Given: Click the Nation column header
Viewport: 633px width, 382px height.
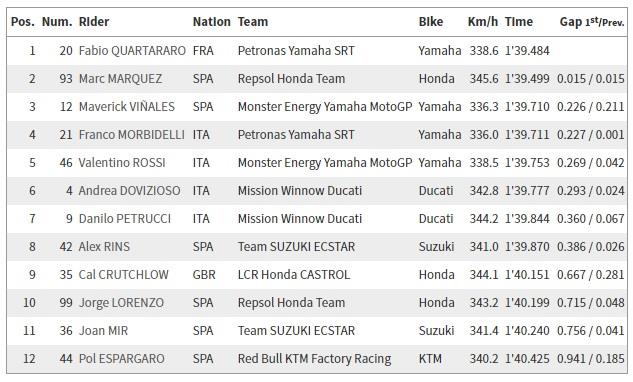Looking at the screenshot, I should pyautogui.click(x=212, y=22).
